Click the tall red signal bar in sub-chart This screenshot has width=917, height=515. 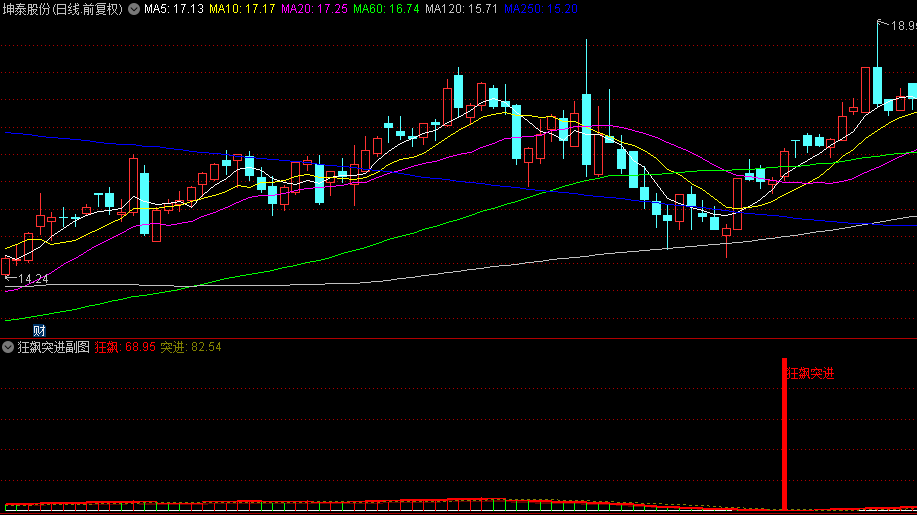click(784, 434)
